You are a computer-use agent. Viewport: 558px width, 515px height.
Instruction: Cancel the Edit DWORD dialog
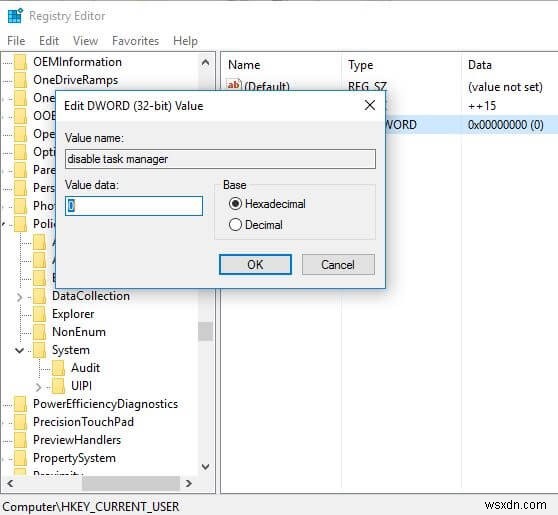tap(338, 264)
